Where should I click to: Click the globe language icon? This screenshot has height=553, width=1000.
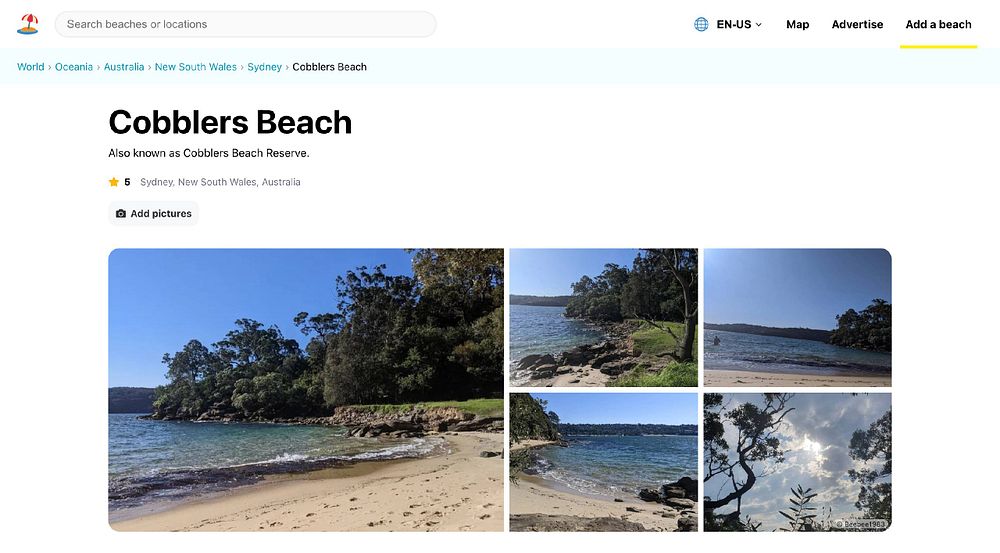[x=701, y=24]
